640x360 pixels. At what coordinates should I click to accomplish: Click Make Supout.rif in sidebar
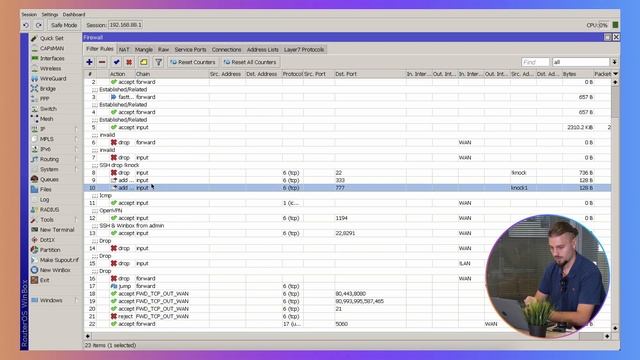pyautogui.click(x=59, y=260)
